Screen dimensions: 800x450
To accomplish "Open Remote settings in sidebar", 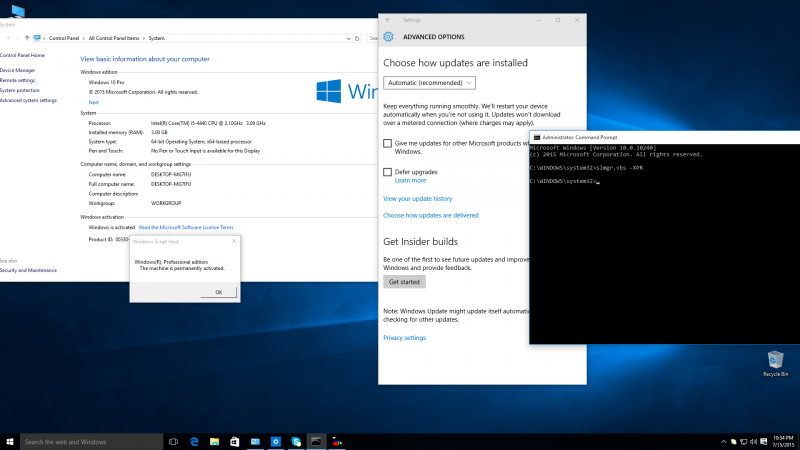I will [x=17, y=81].
